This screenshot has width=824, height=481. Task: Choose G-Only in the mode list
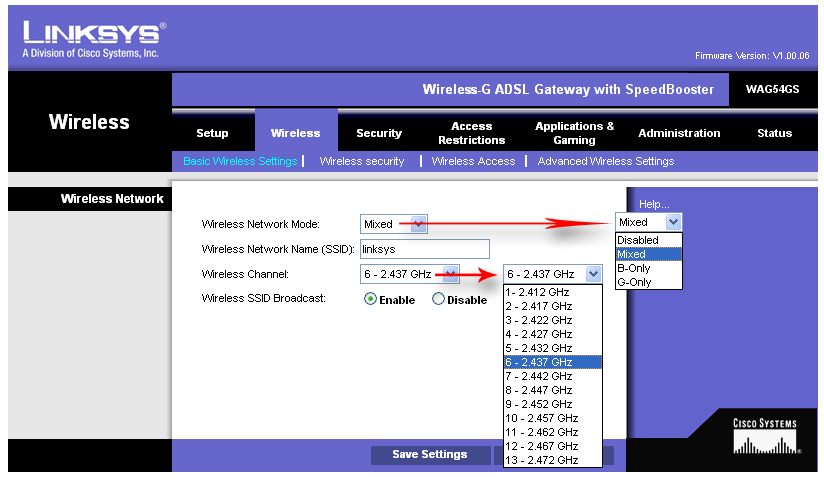click(x=648, y=282)
